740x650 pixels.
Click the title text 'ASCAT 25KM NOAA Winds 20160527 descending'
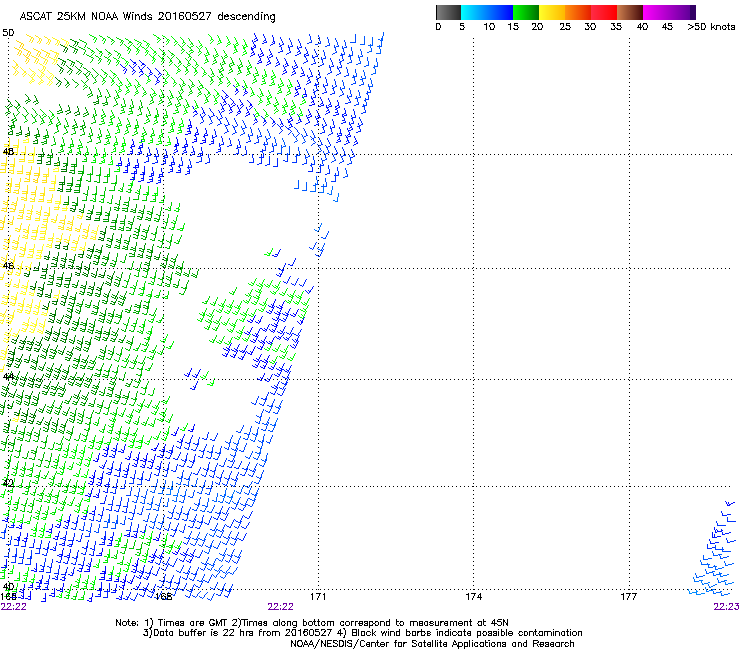[147, 16]
